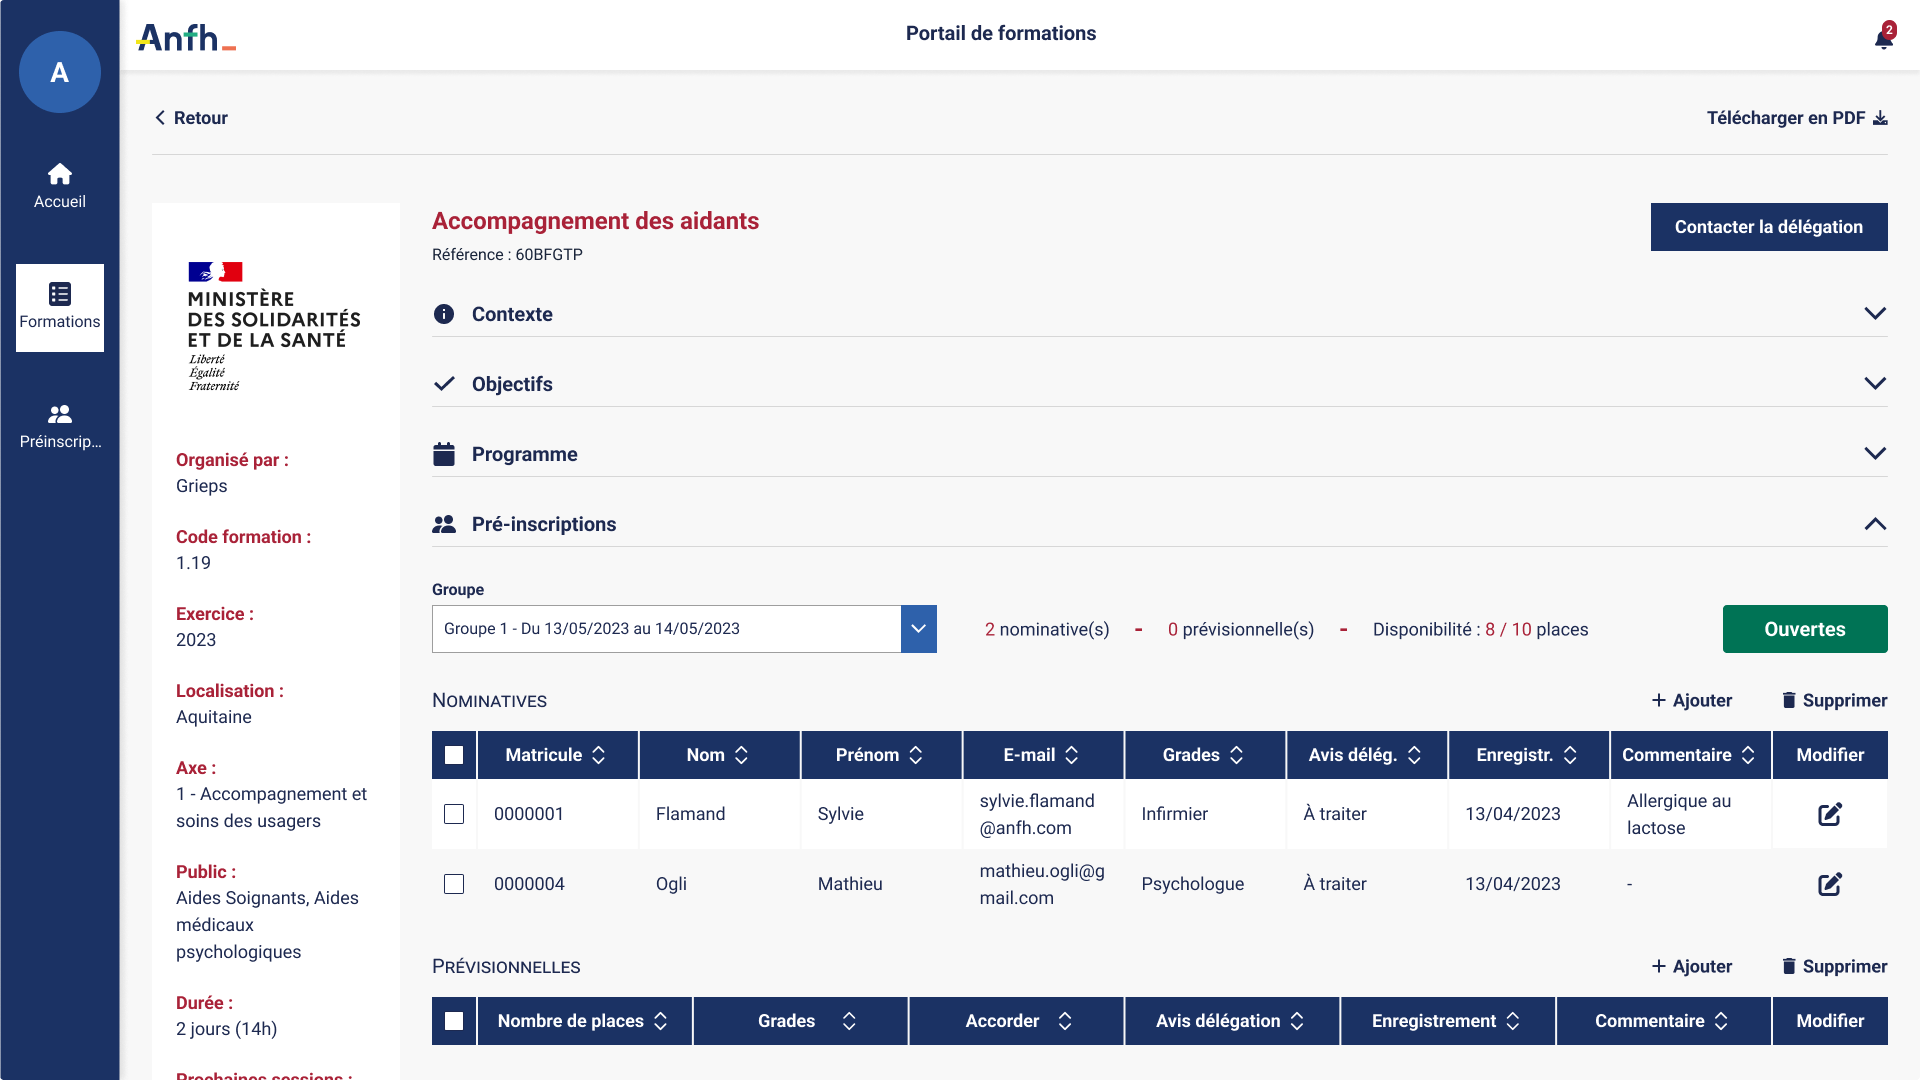Tick checkbox for Mathieu Ogli row
Screen dimensions: 1920x1080
point(454,884)
